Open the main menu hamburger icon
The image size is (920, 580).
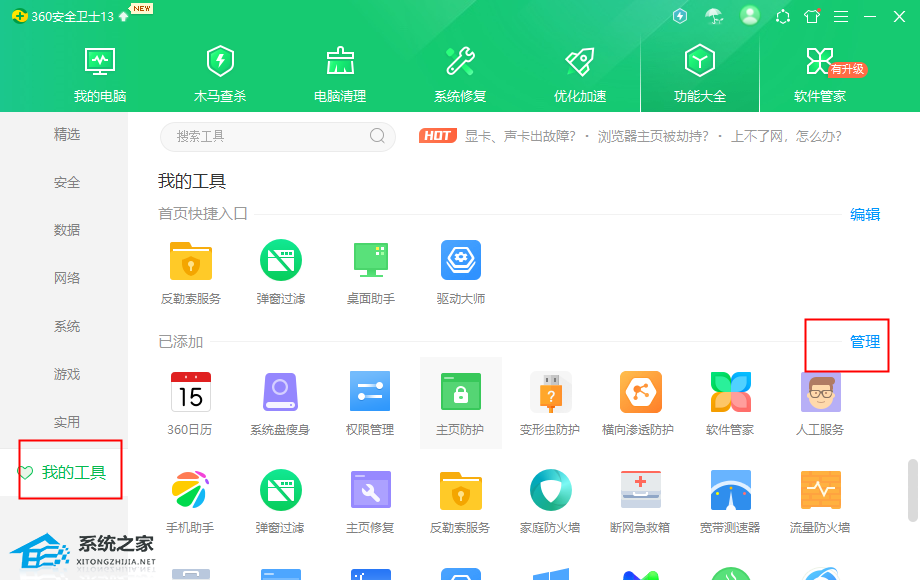[x=841, y=17]
